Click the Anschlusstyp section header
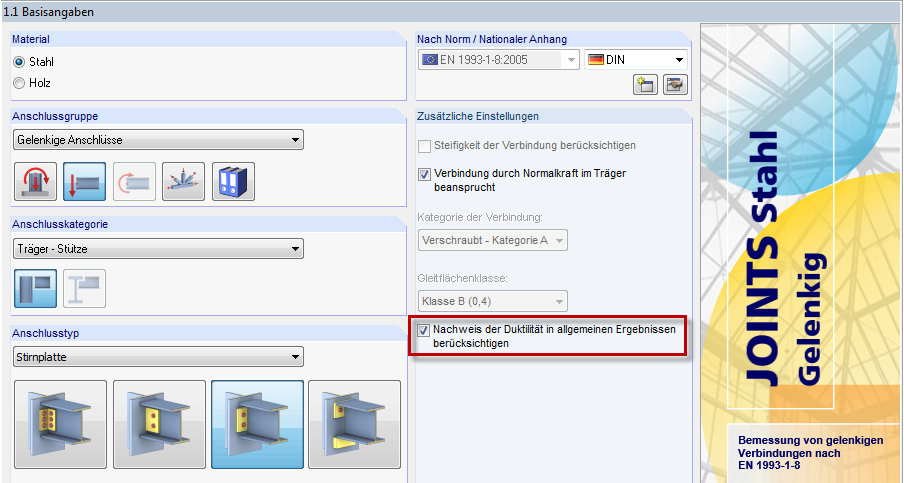Image resolution: width=904 pixels, height=483 pixels. pyautogui.click(x=208, y=333)
